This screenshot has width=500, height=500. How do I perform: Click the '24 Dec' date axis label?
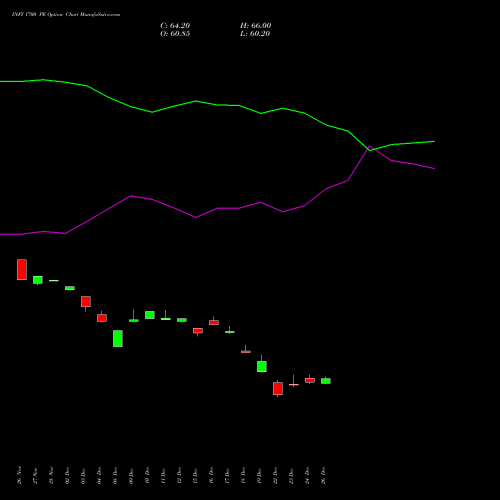[x=307, y=475]
